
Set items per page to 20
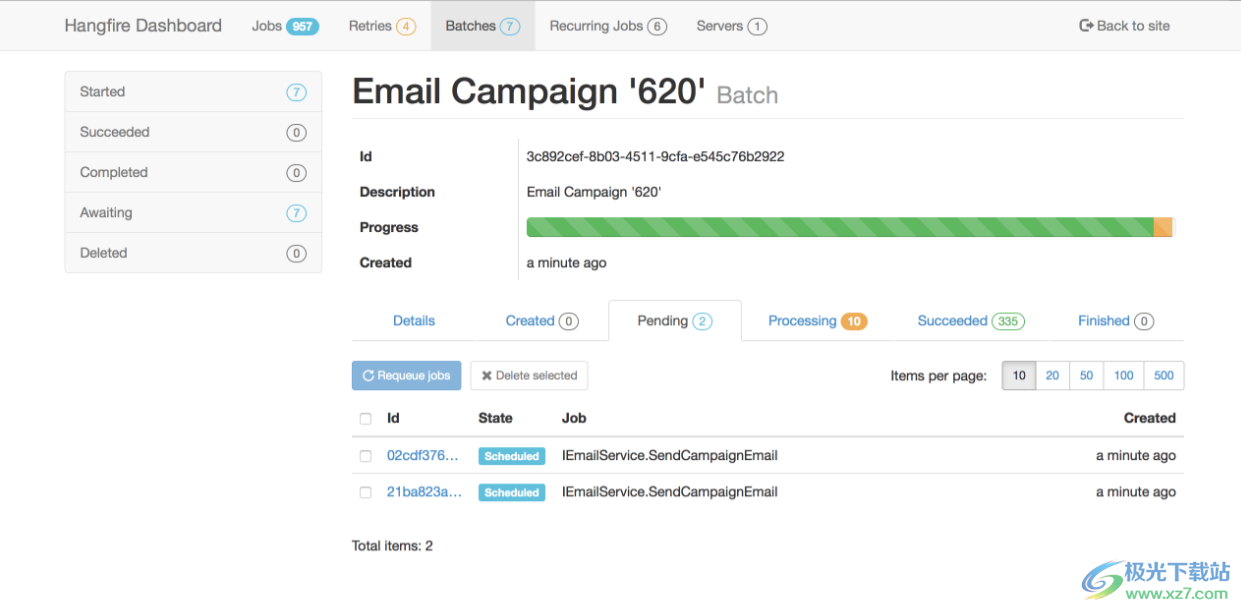1053,376
